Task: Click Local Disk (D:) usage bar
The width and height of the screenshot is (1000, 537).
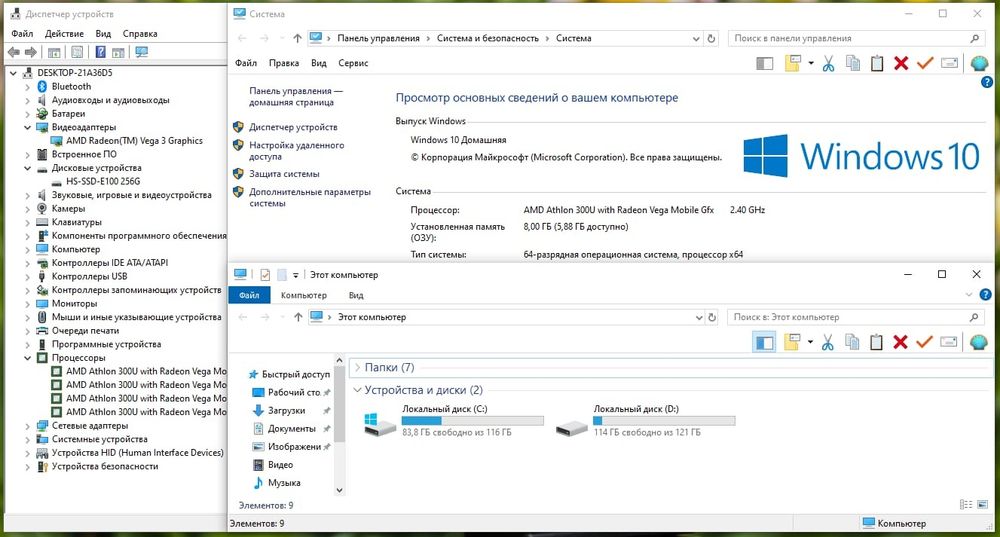Action: coord(664,421)
